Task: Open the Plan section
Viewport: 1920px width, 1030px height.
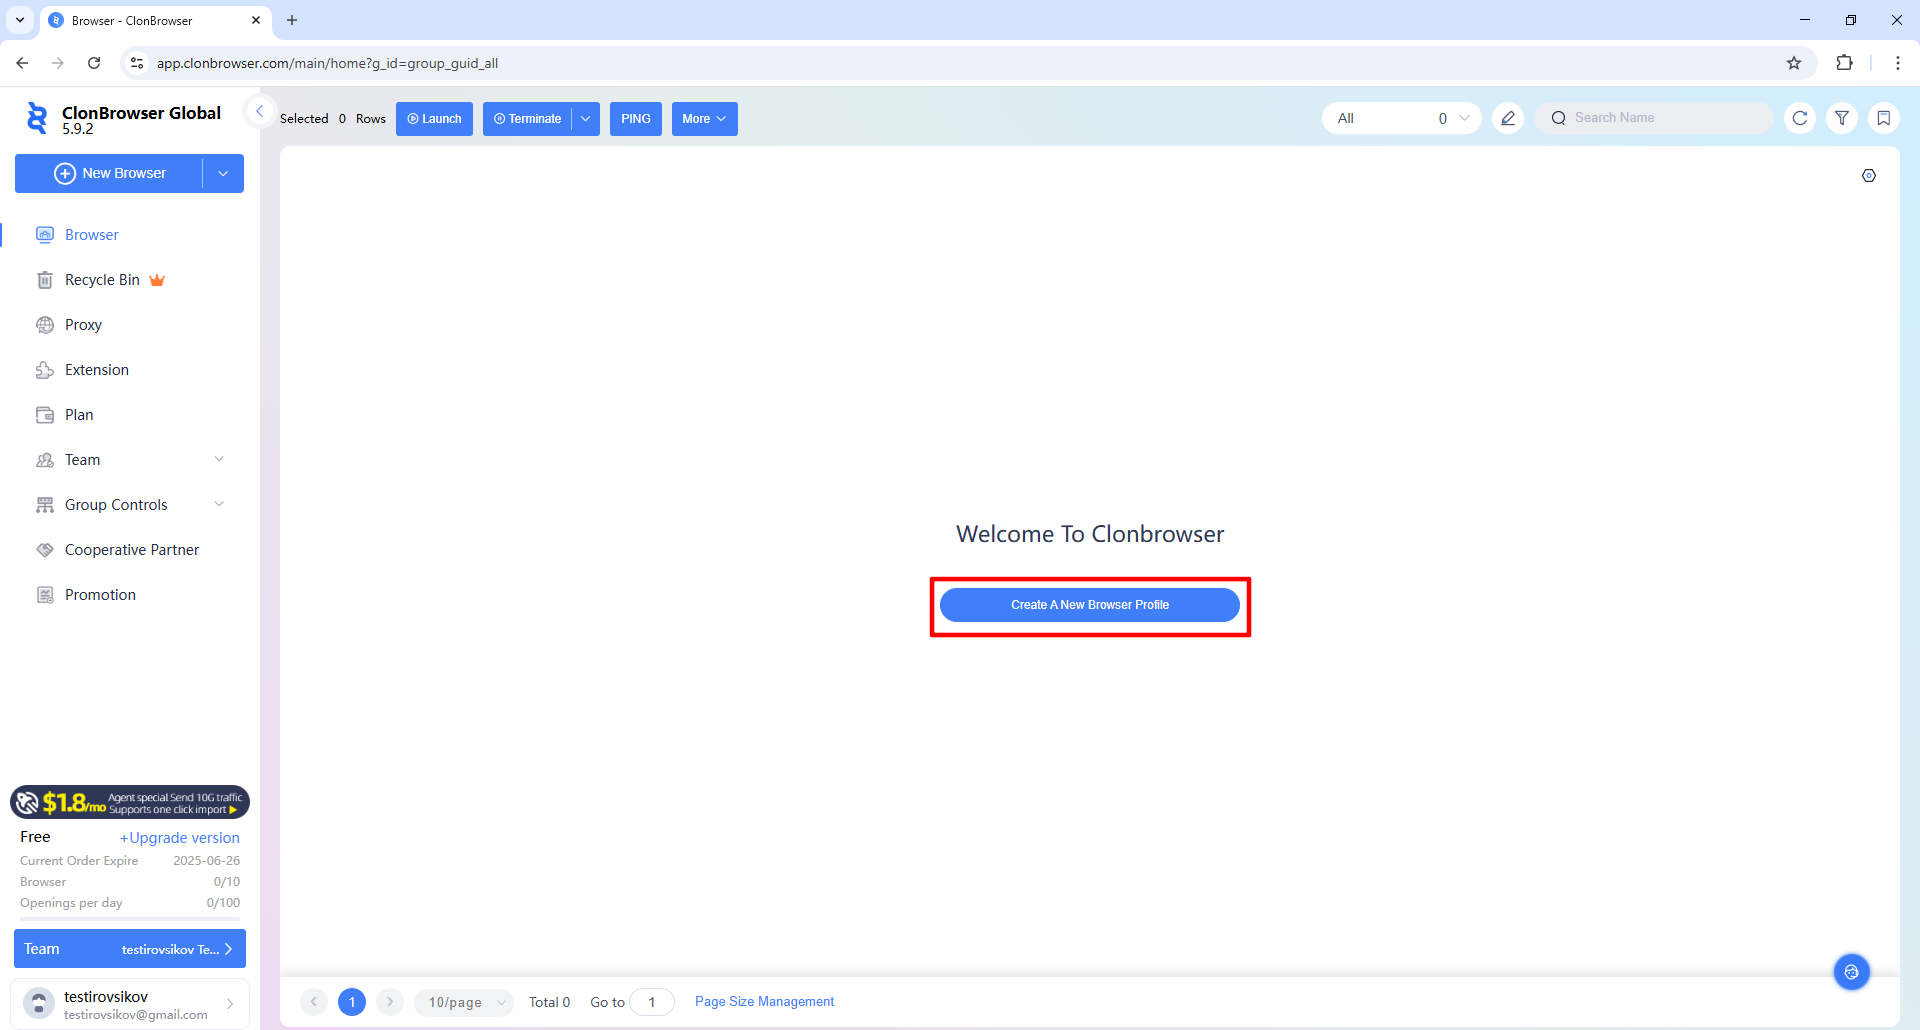Action: coord(78,414)
